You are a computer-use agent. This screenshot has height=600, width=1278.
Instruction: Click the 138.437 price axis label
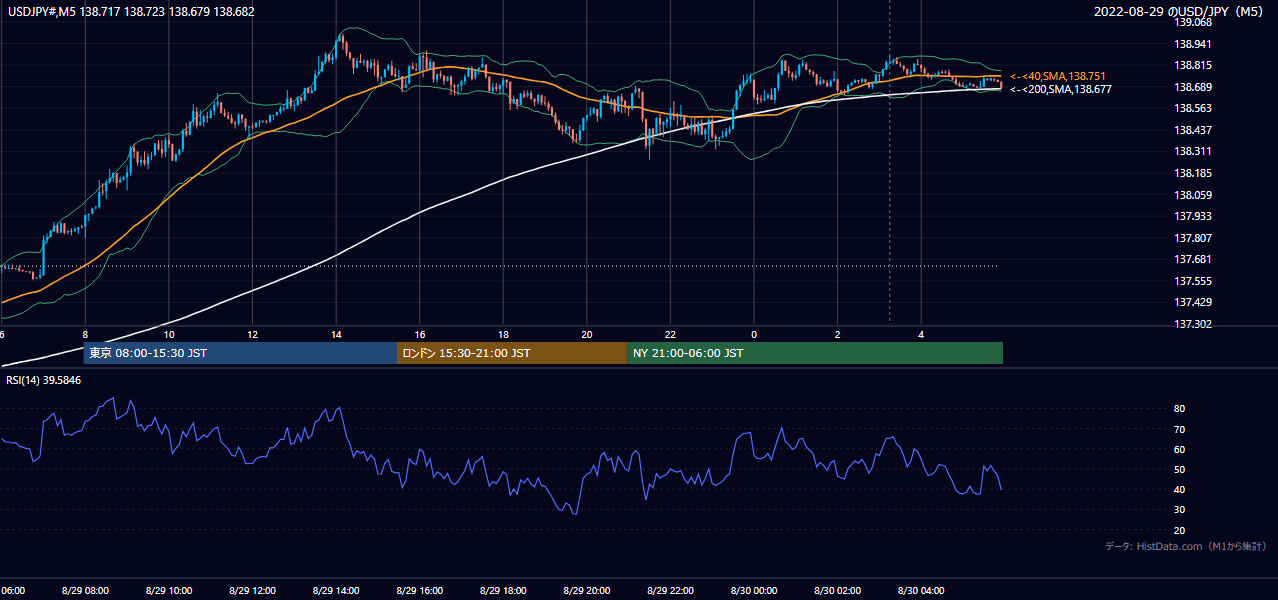point(1192,130)
